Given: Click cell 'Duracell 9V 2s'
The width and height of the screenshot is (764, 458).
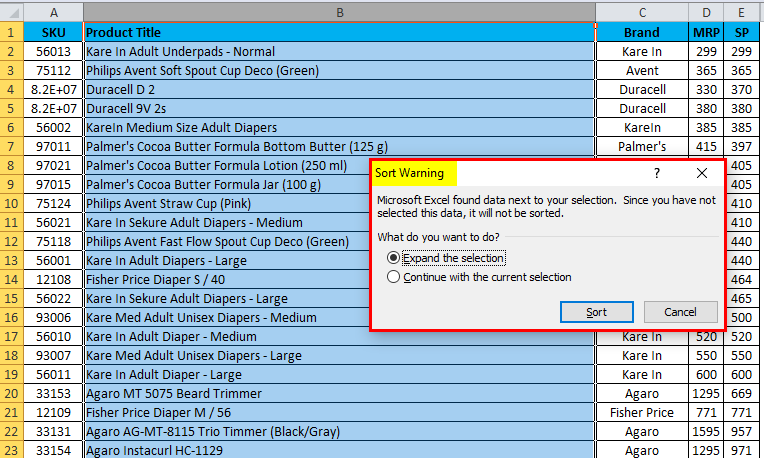Looking at the screenshot, I should 340,108.
